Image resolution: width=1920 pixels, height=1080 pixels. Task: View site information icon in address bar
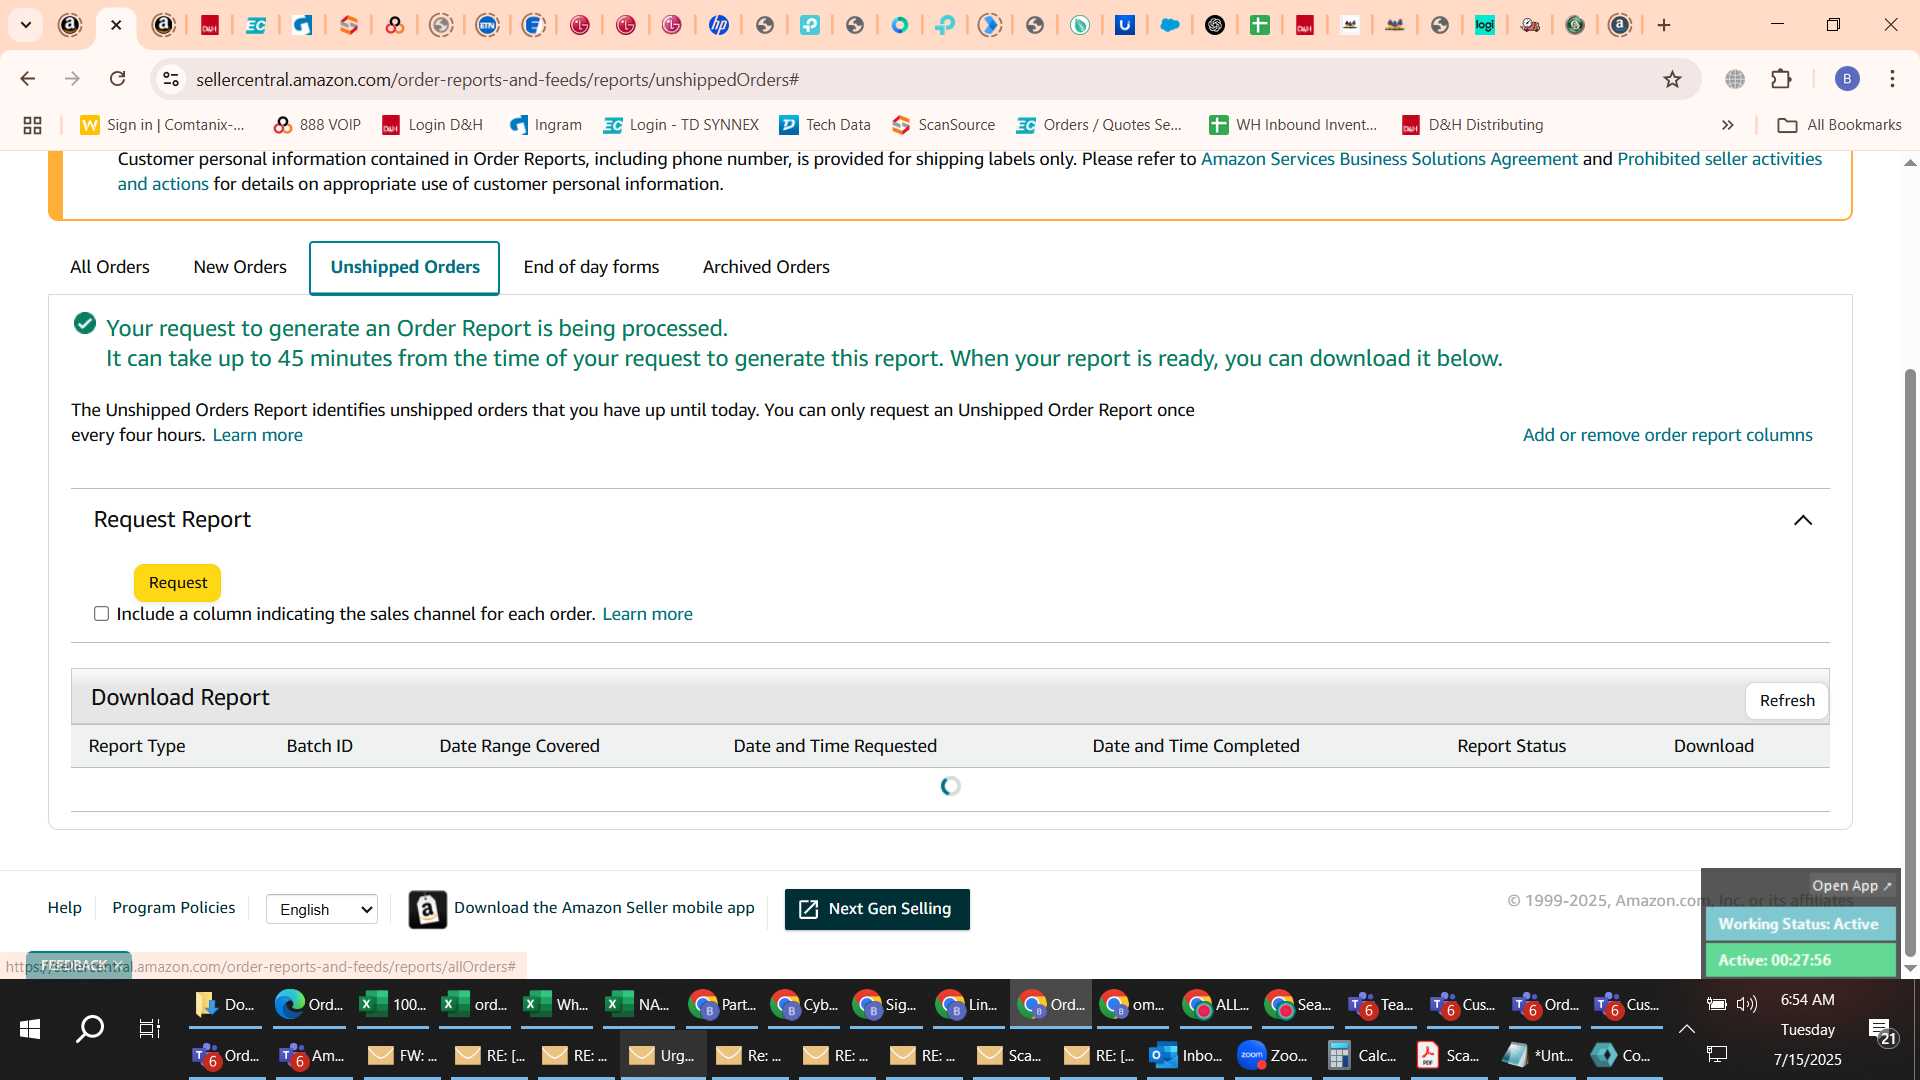[x=171, y=79]
